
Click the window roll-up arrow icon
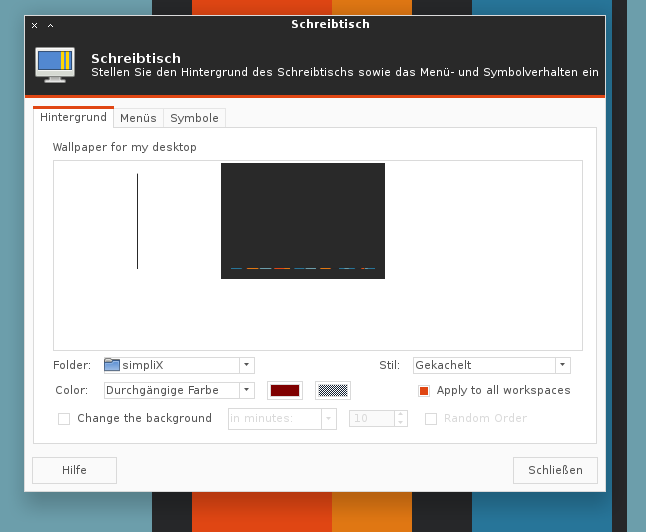pos(50,25)
